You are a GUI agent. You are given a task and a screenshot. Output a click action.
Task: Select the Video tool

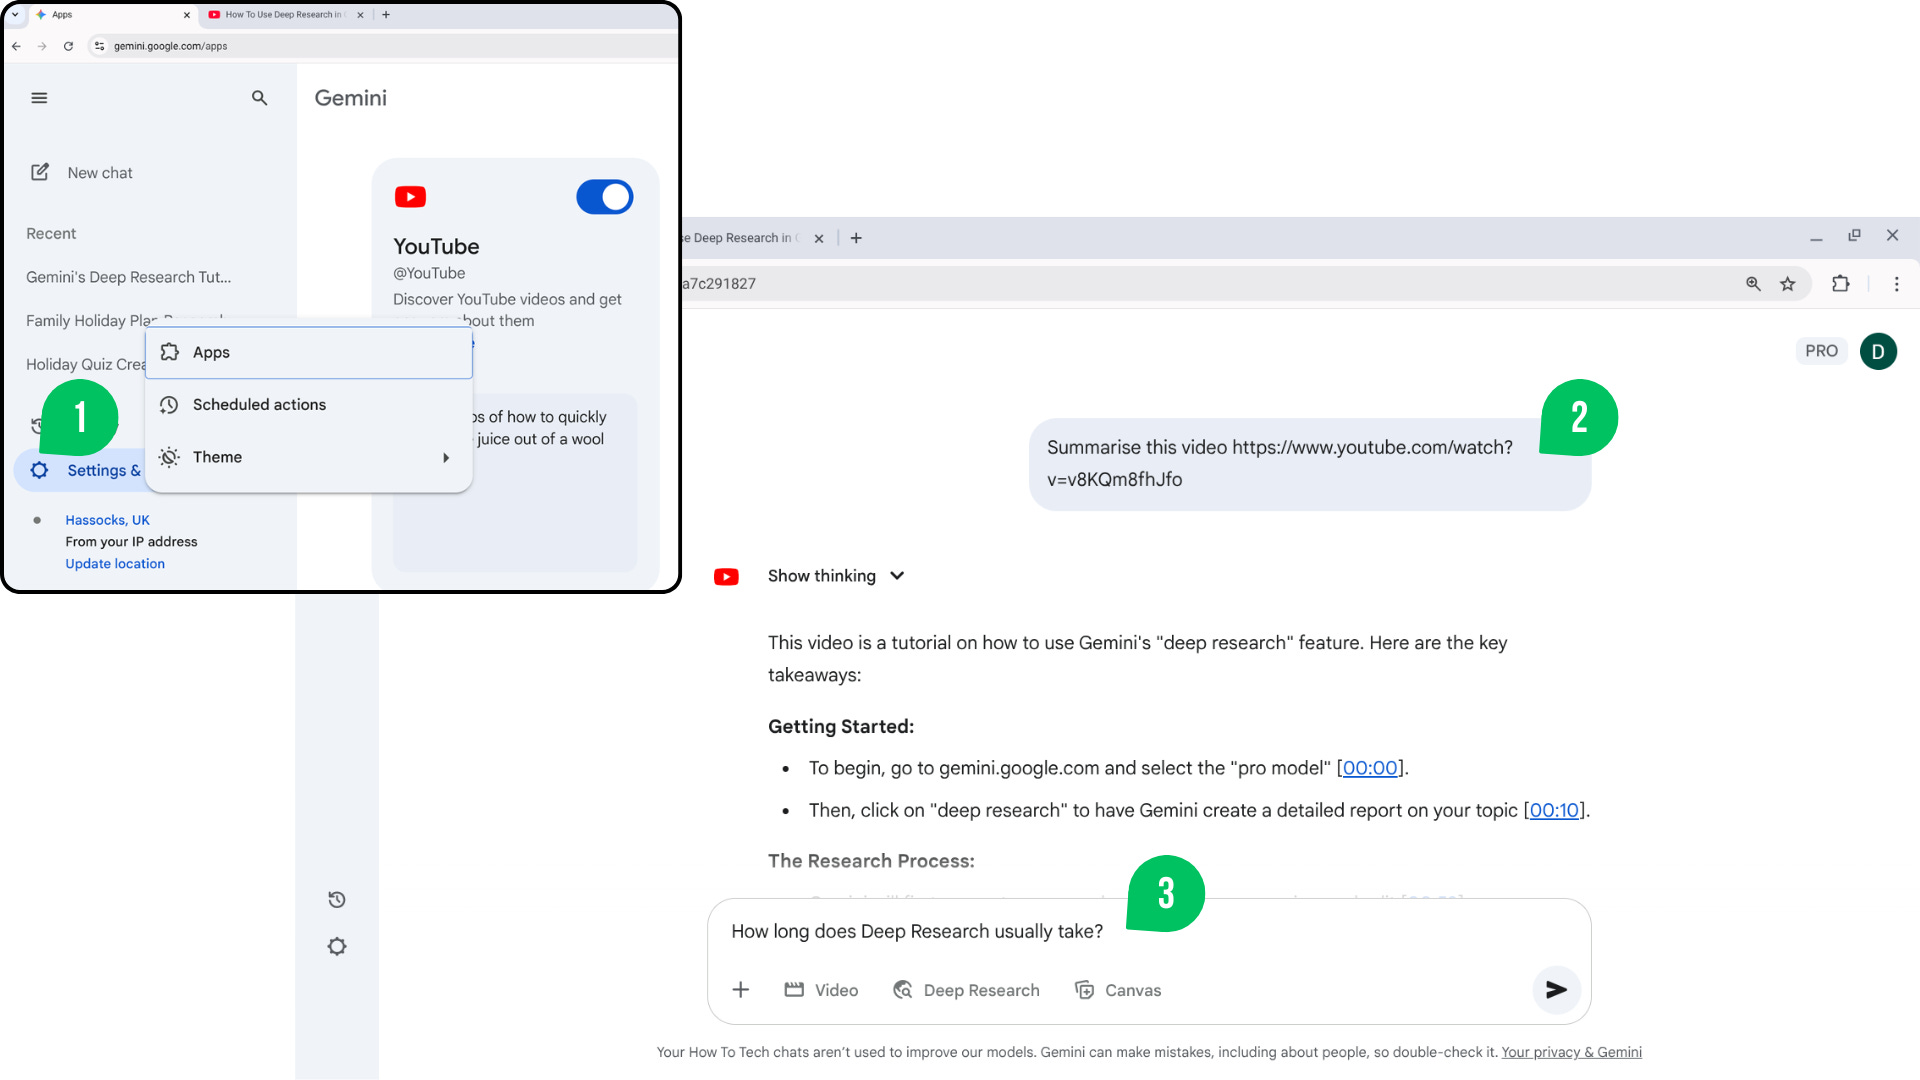(x=822, y=990)
